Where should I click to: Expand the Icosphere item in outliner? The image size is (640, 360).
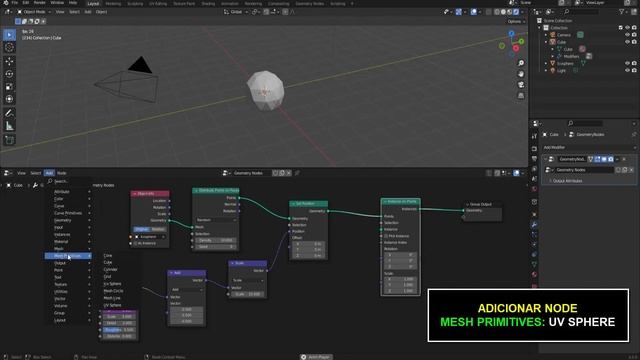click(x=546, y=63)
